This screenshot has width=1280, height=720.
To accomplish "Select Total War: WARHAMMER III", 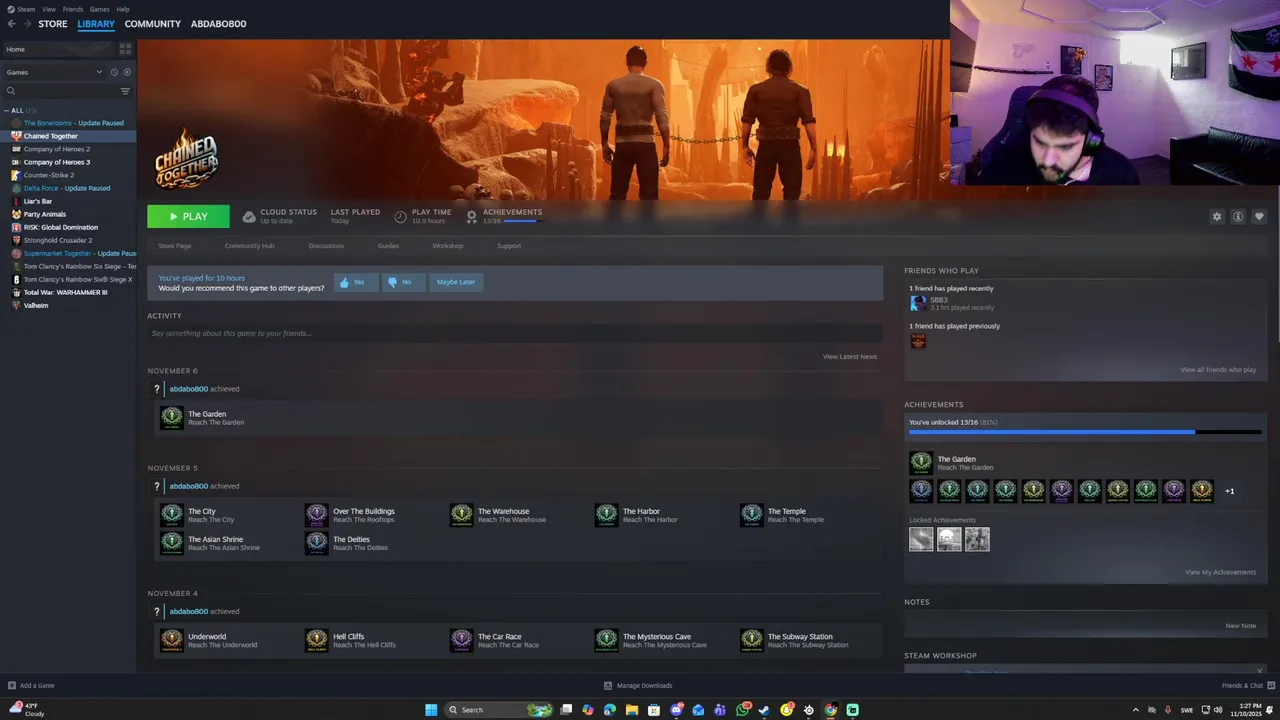I will 68,292.
